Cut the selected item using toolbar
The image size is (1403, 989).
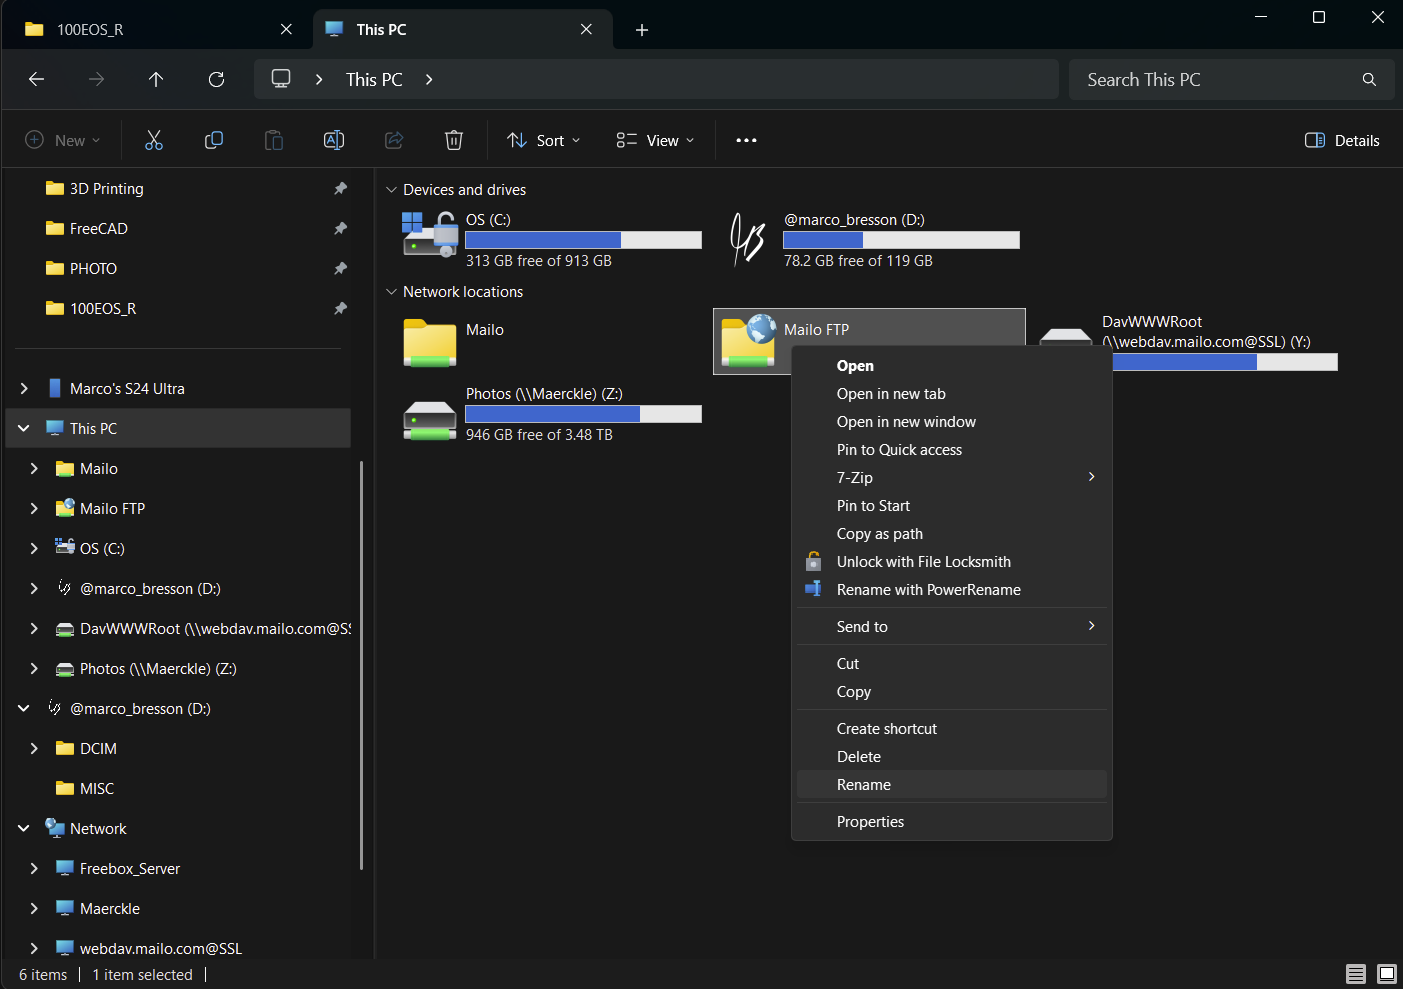coord(153,140)
